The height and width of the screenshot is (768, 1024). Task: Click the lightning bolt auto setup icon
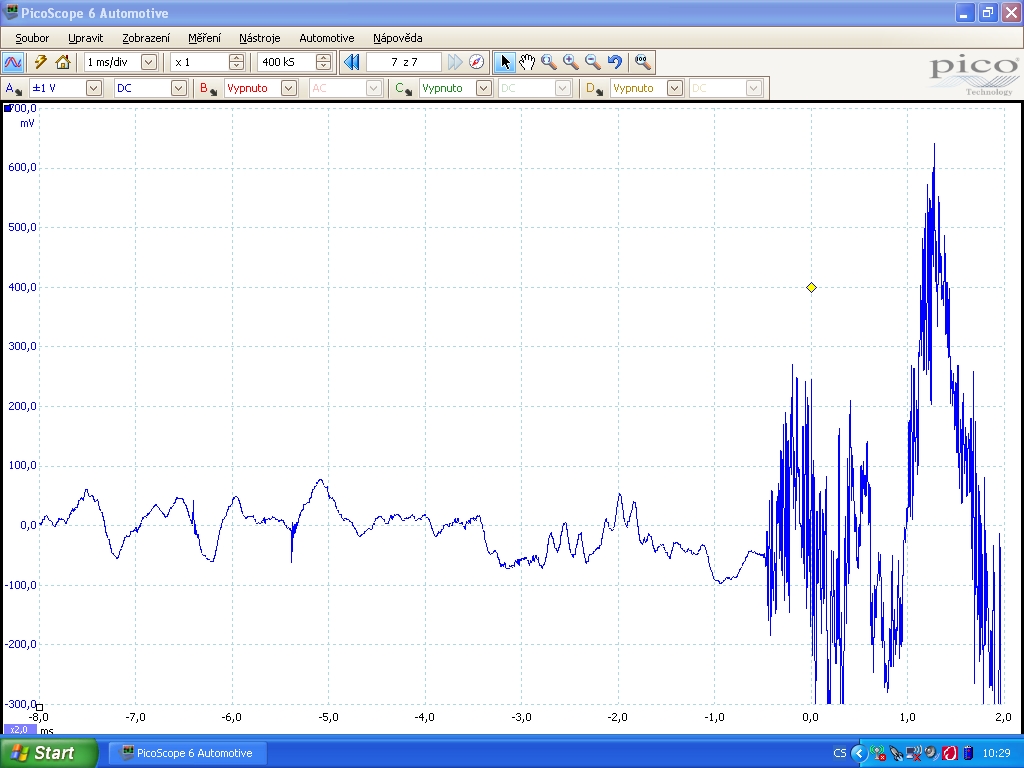[40, 62]
